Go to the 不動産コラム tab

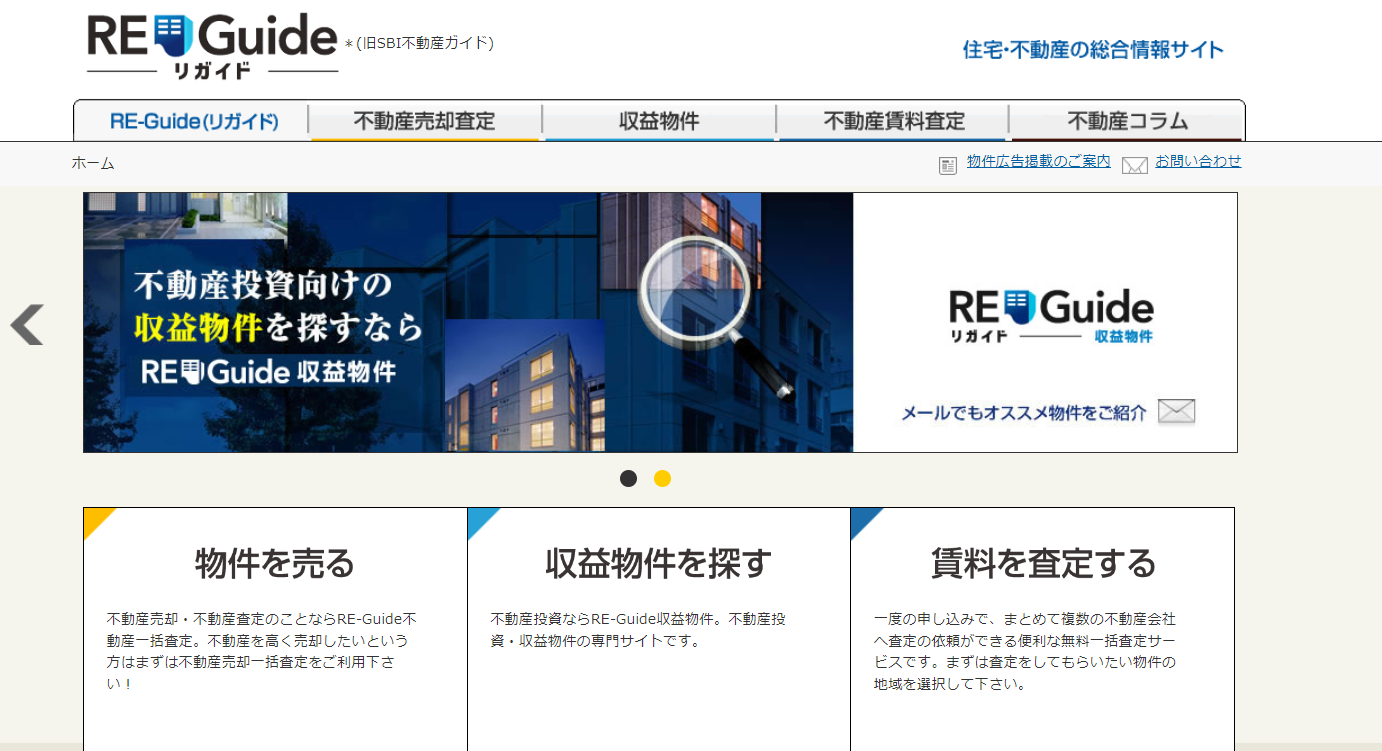point(1127,121)
